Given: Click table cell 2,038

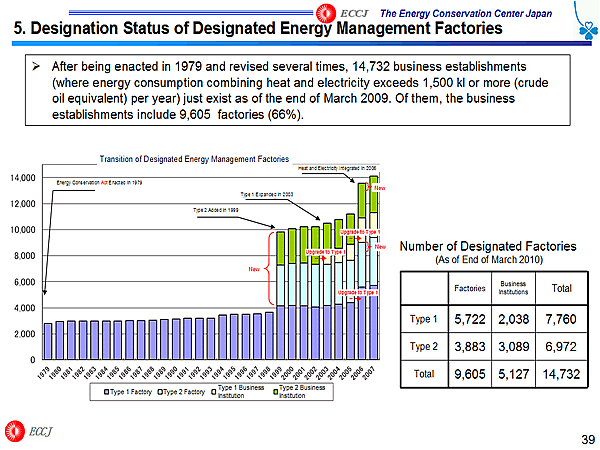Looking at the screenshot, I should tap(514, 319).
